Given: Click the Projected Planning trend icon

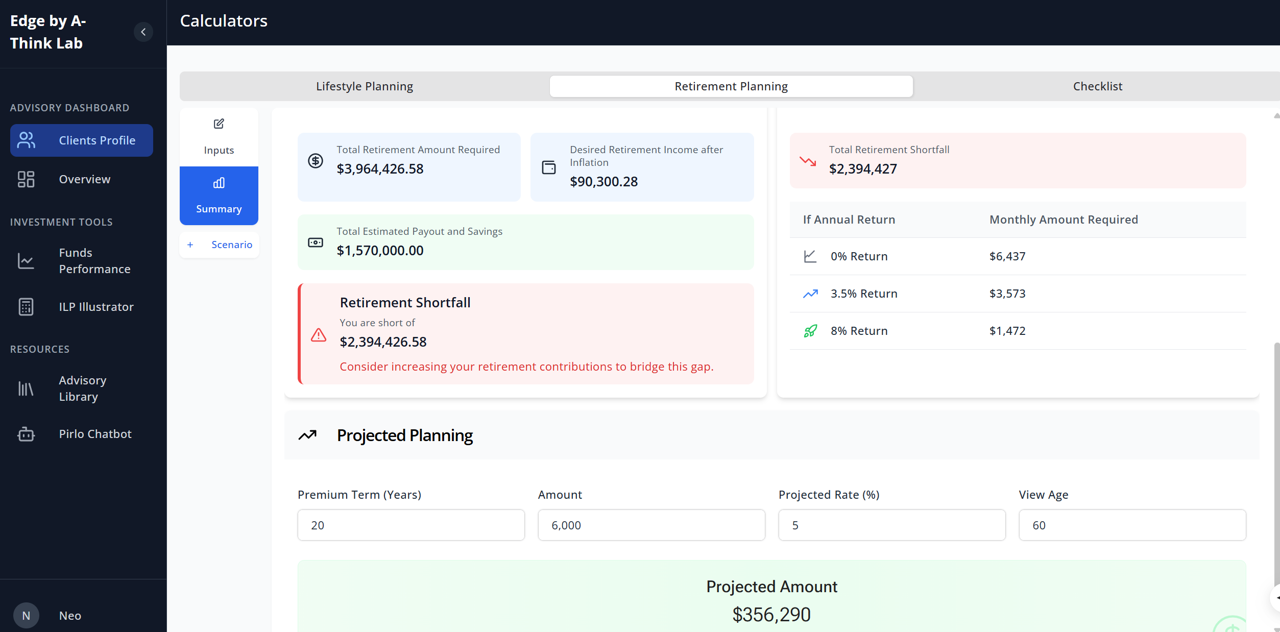Looking at the screenshot, I should tap(308, 435).
